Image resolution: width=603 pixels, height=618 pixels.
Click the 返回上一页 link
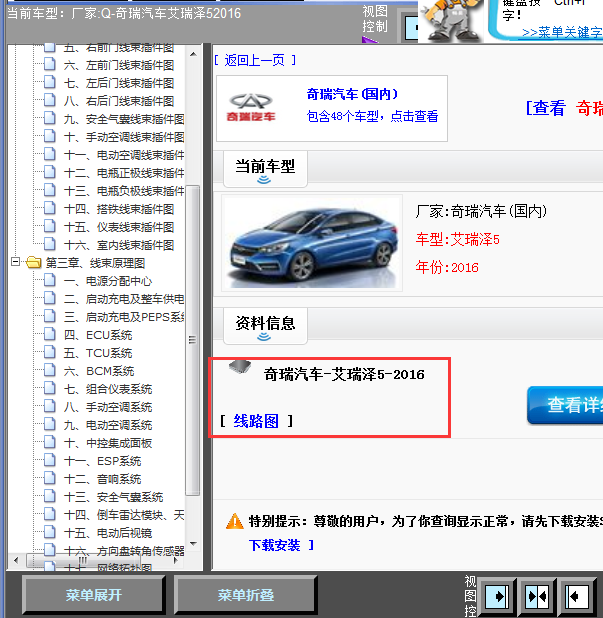coord(255,60)
